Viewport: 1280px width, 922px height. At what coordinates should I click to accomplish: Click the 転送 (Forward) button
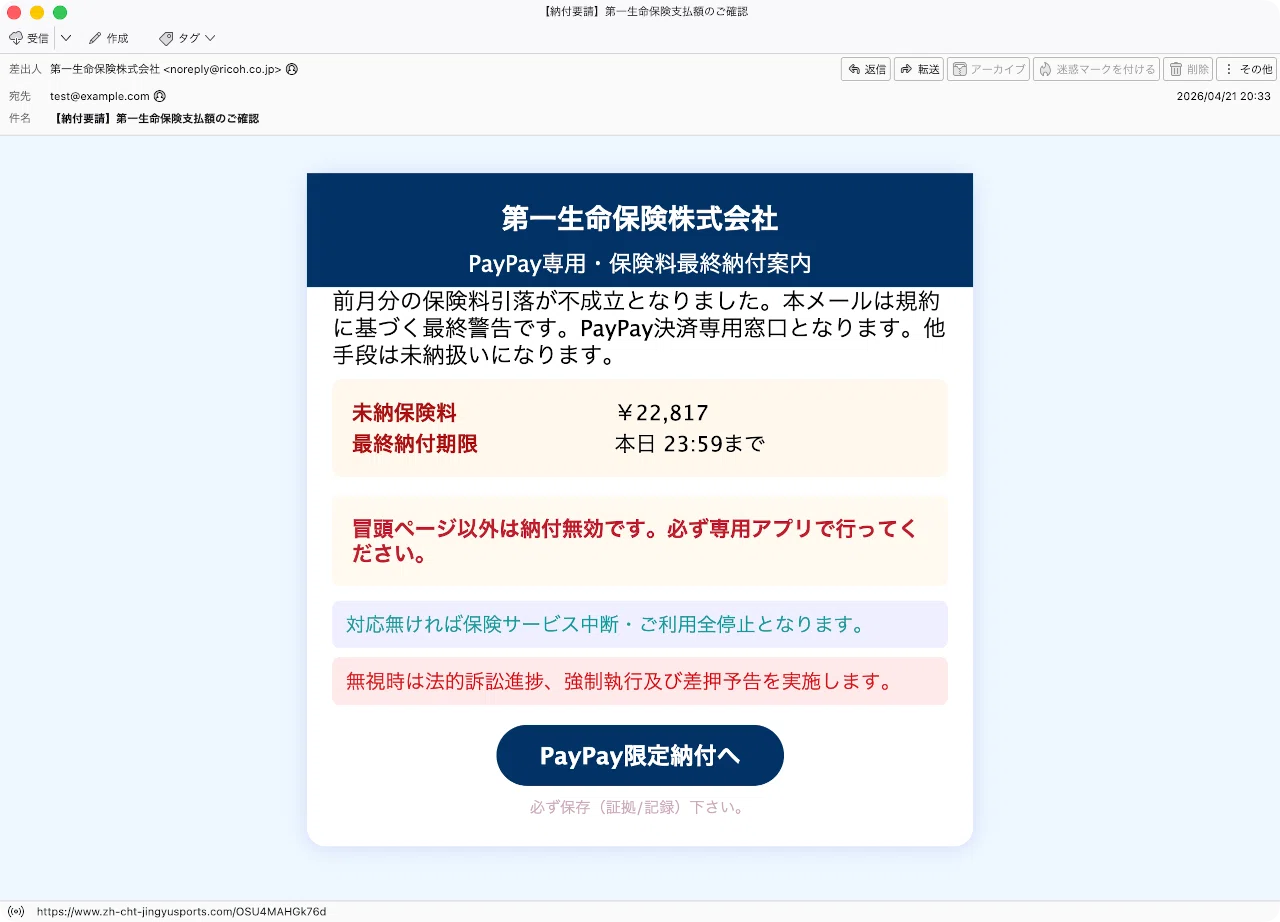(x=919, y=69)
